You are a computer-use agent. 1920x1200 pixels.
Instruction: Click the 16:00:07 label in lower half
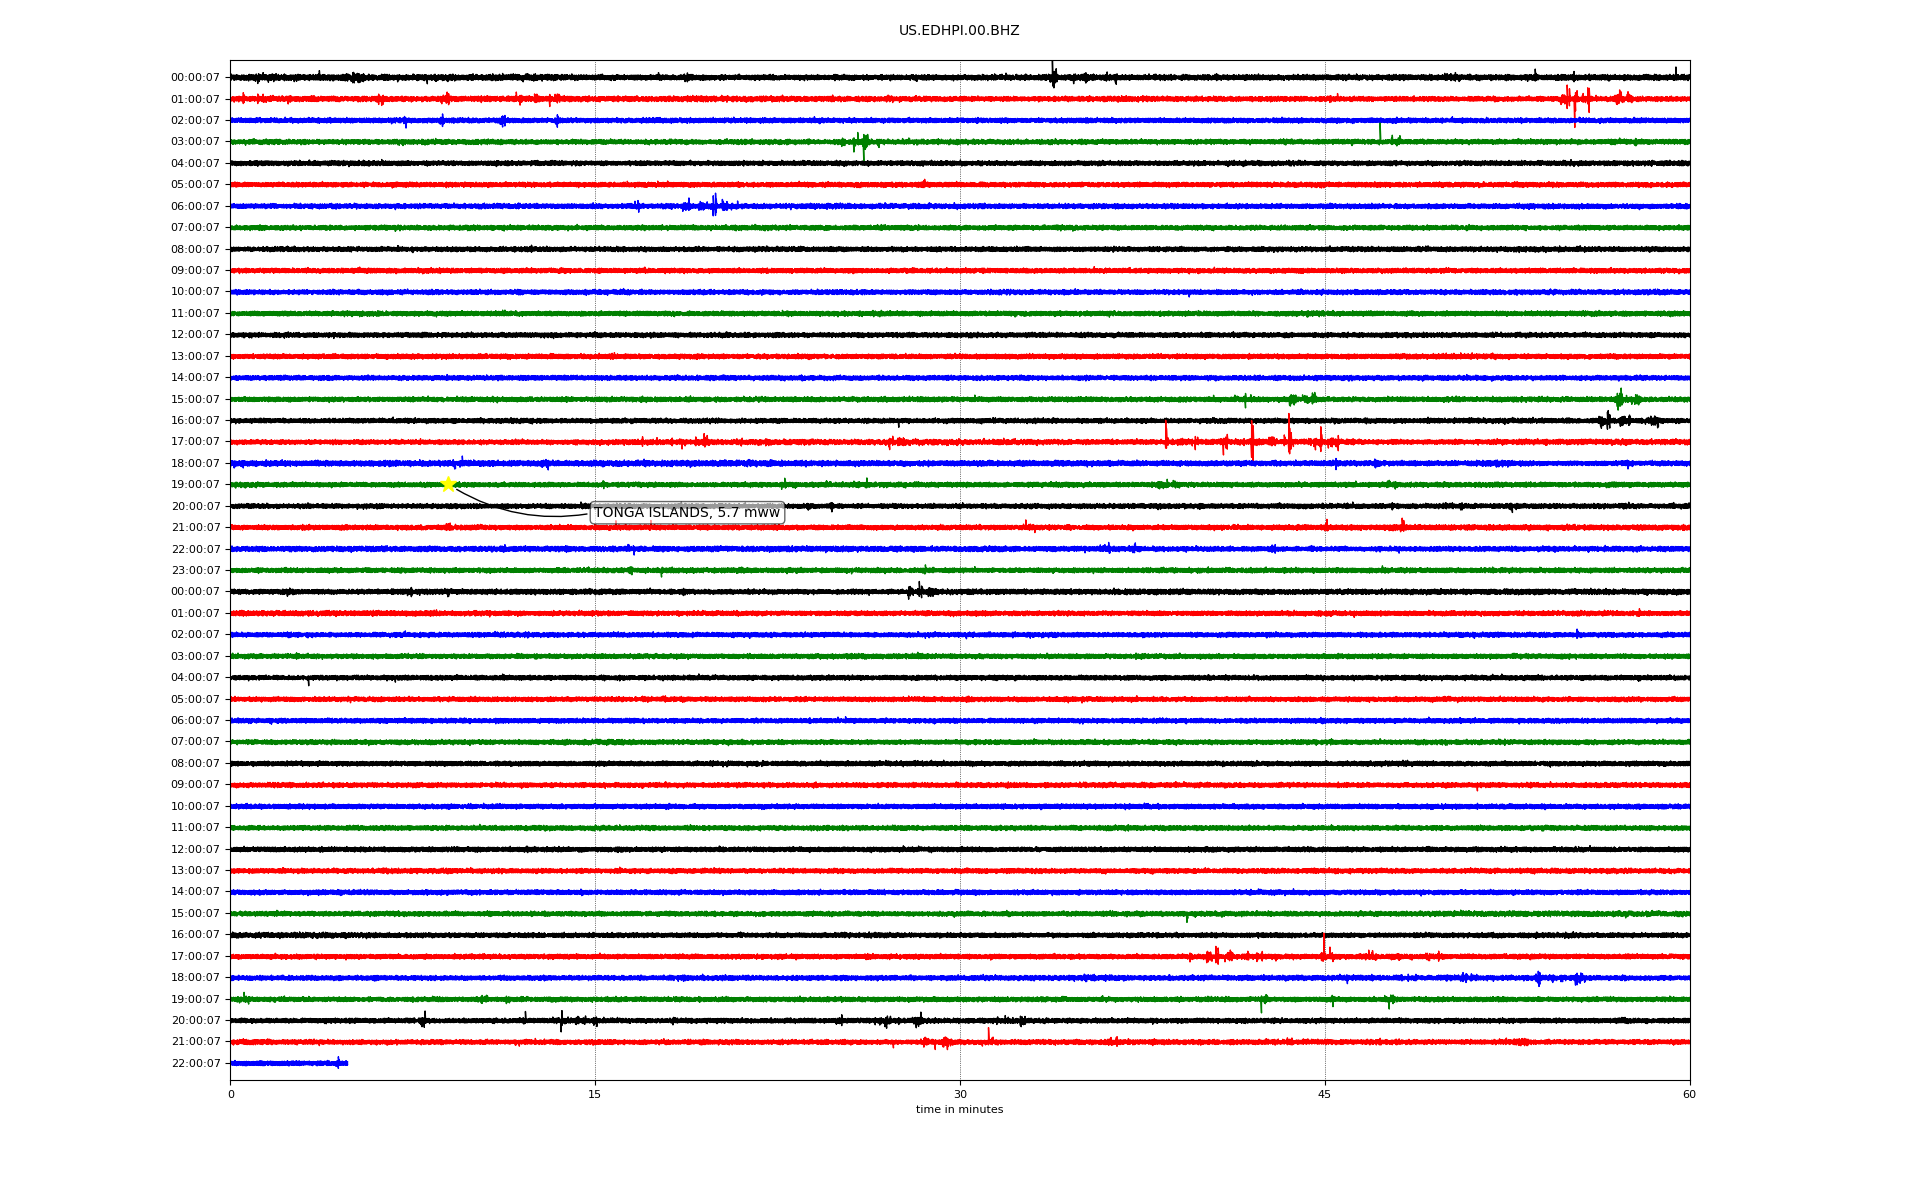click(x=195, y=935)
